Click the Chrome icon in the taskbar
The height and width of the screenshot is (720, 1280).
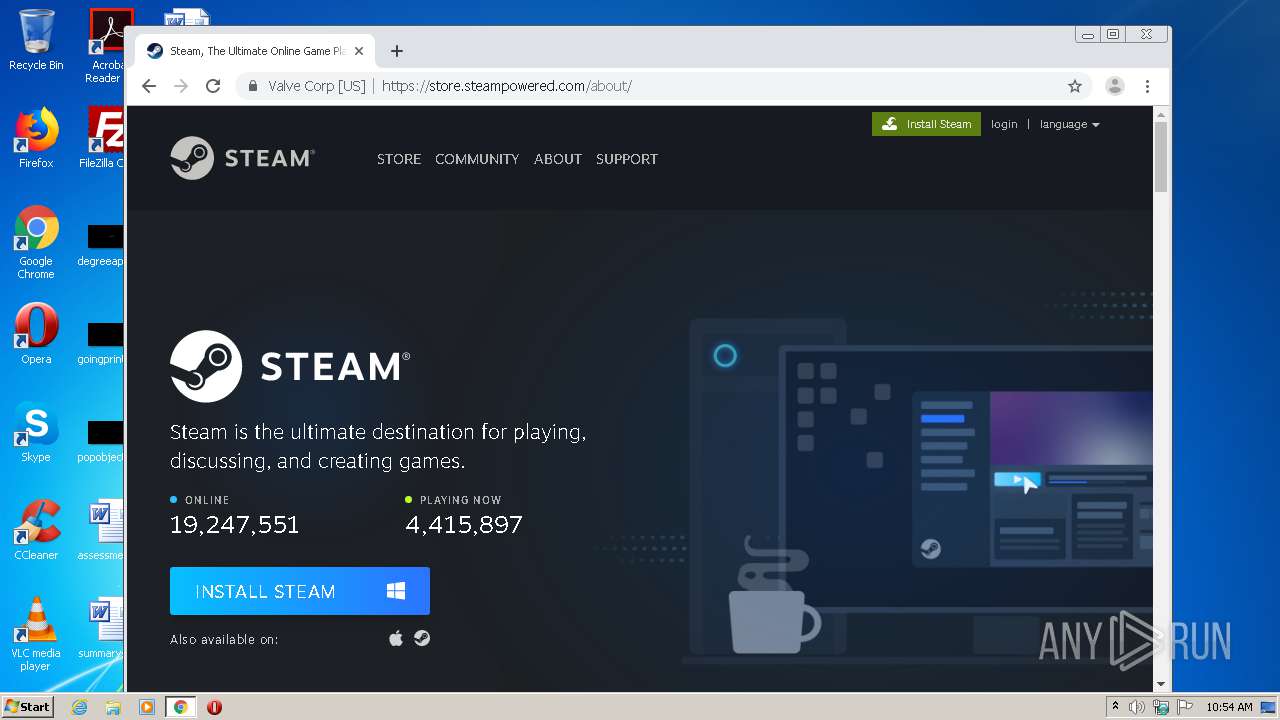coord(181,707)
